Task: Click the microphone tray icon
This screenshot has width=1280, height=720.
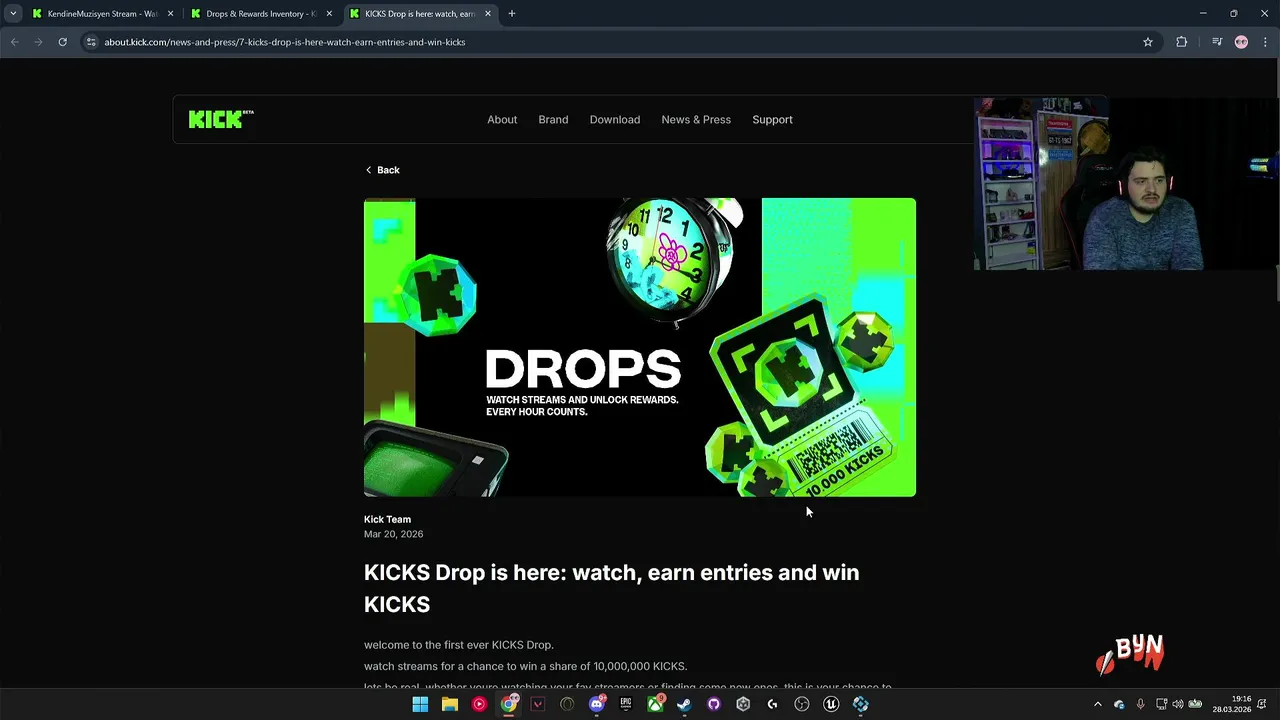Action: click(x=1140, y=704)
